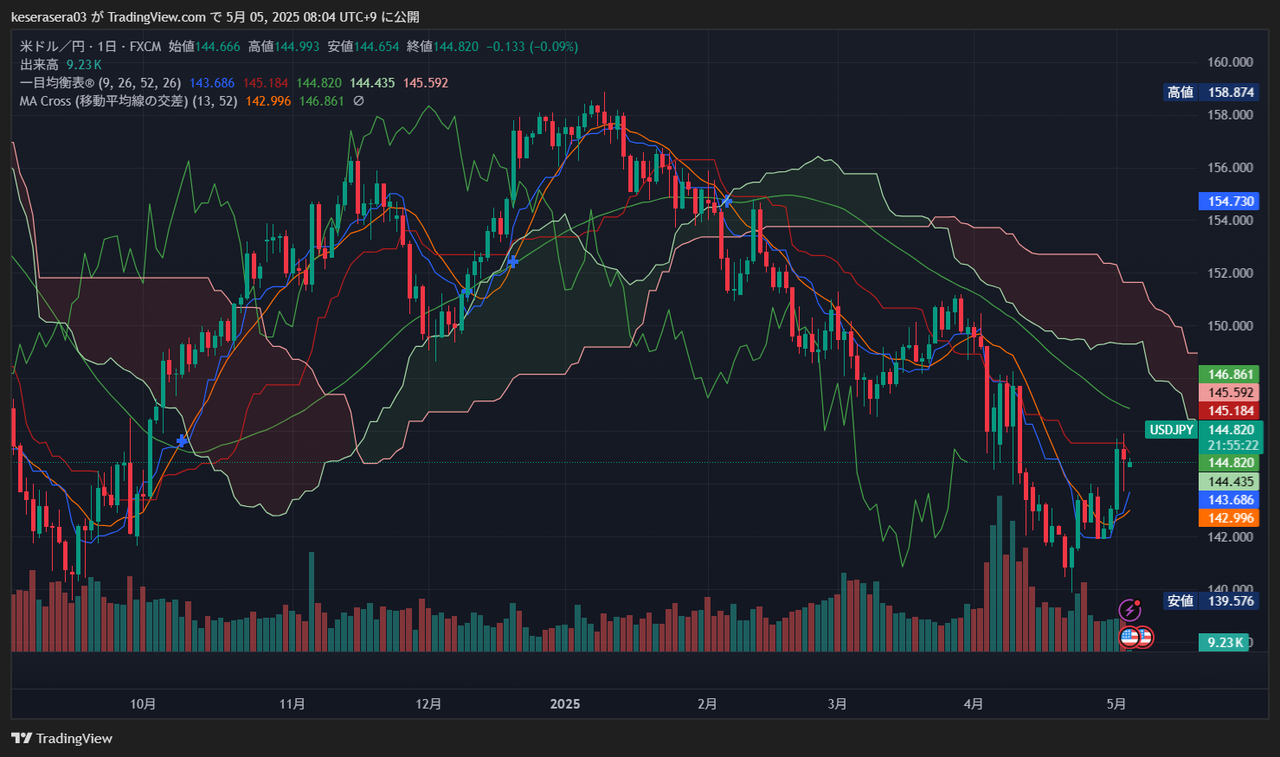
Task: Click the 9.23K volume axis label
Action: (x=1224, y=643)
